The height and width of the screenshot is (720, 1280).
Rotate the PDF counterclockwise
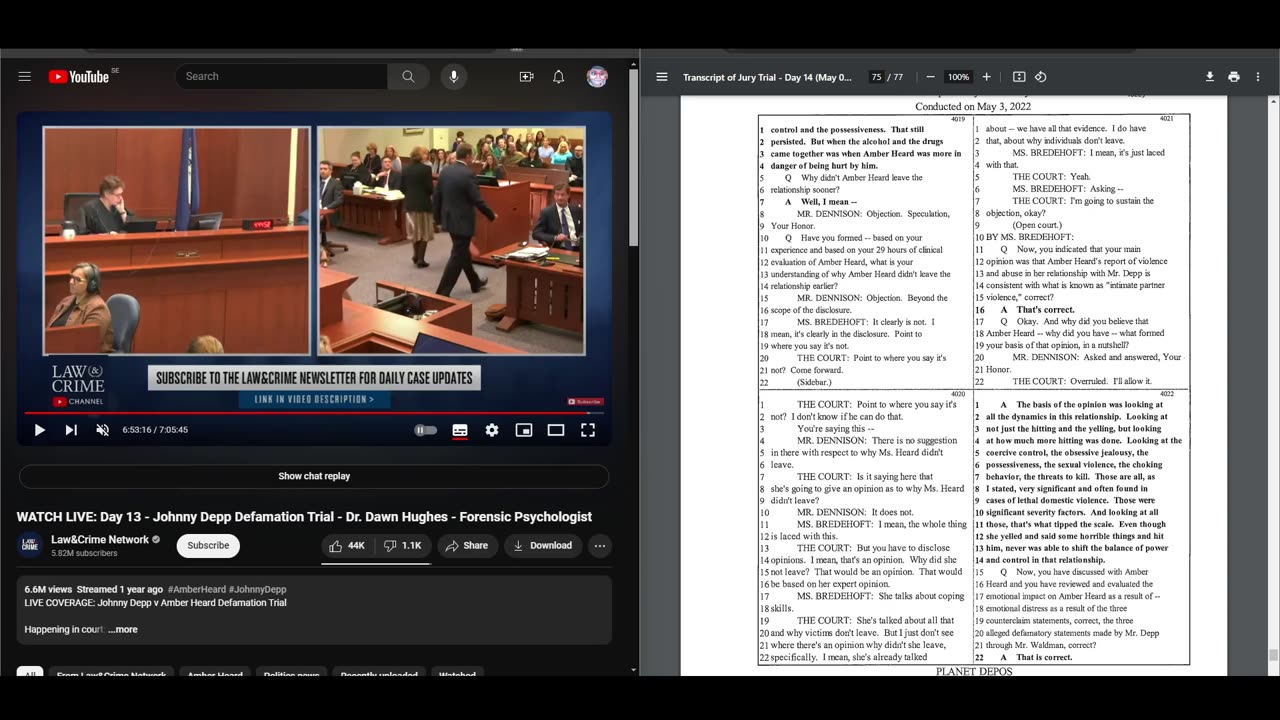(x=1040, y=77)
